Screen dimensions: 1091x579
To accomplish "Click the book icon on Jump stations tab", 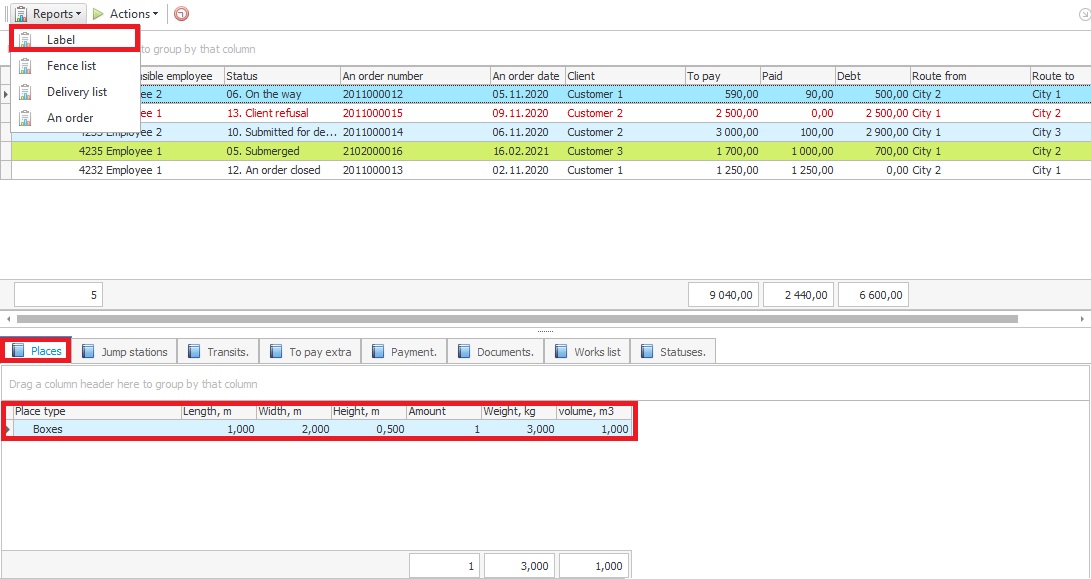I will point(88,352).
